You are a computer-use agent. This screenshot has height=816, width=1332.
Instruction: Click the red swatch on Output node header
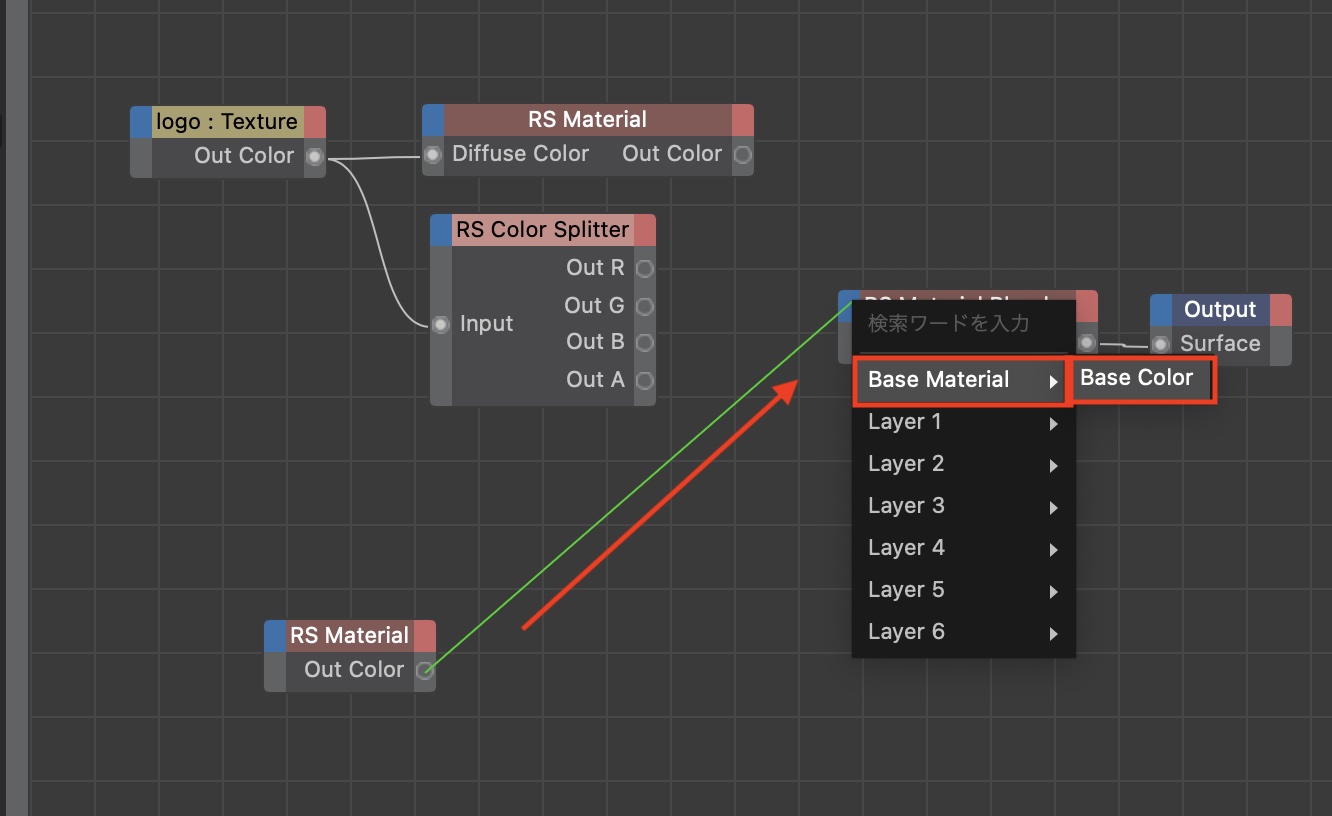[1280, 310]
